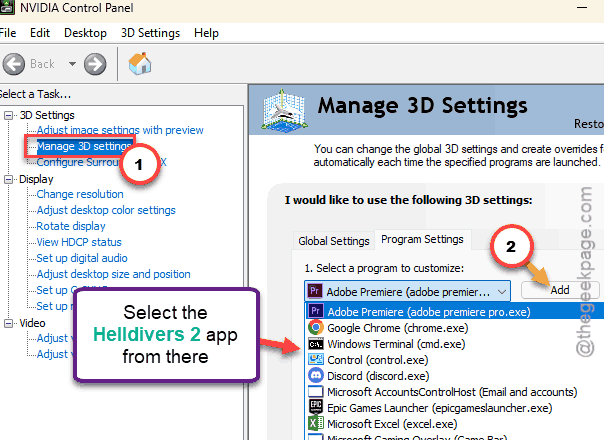Viewport: 604px width, 440px height.
Task: Collapse the Video tree node
Action: tap(8, 323)
